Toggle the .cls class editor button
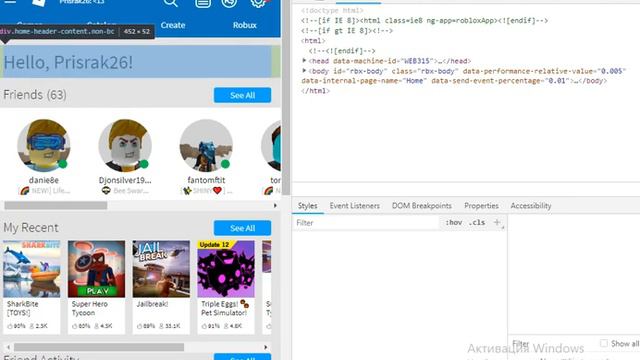The width and height of the screenshot is (640, 360). 477,222
